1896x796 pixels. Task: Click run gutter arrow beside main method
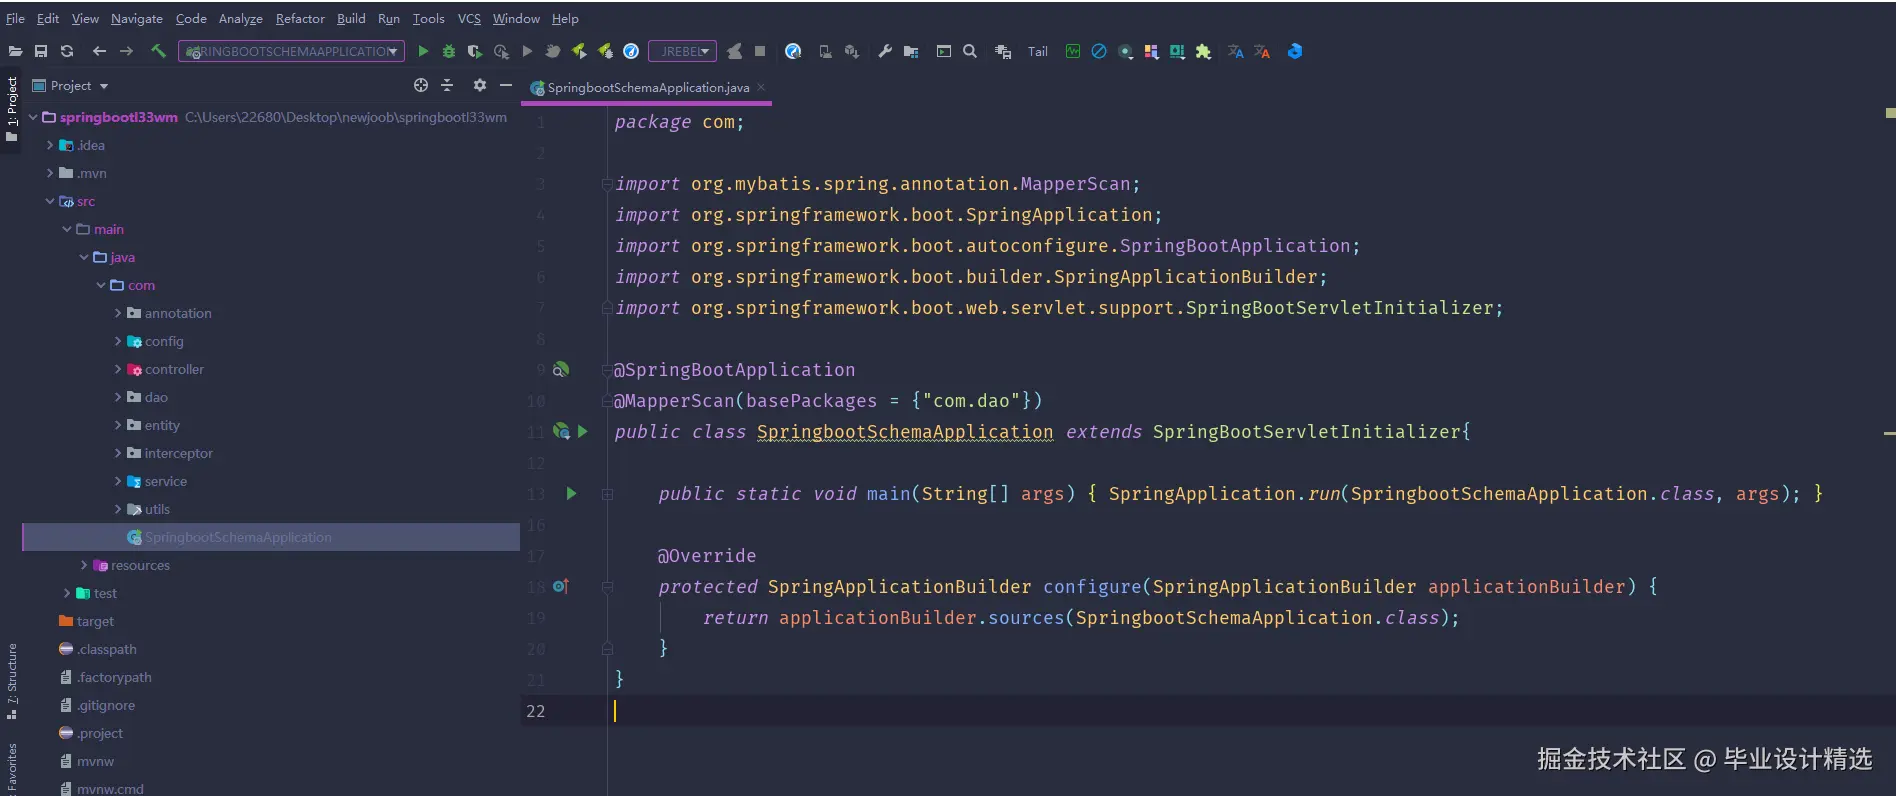point(571,493)
